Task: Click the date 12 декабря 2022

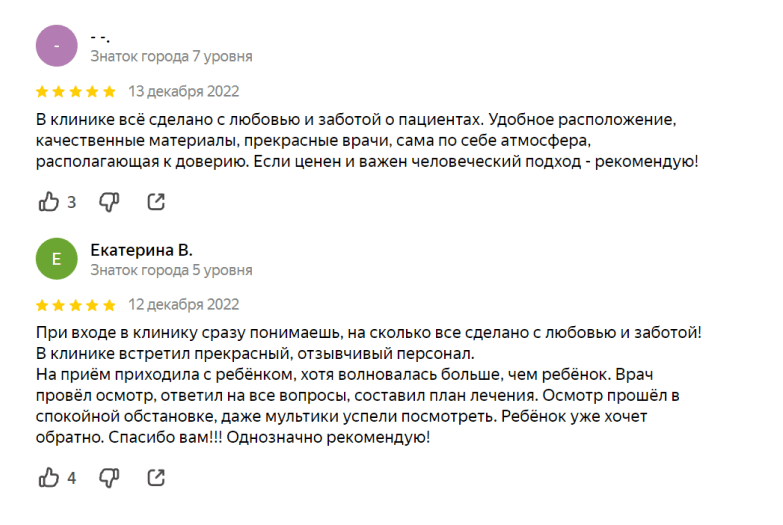Action: point(184,305)
